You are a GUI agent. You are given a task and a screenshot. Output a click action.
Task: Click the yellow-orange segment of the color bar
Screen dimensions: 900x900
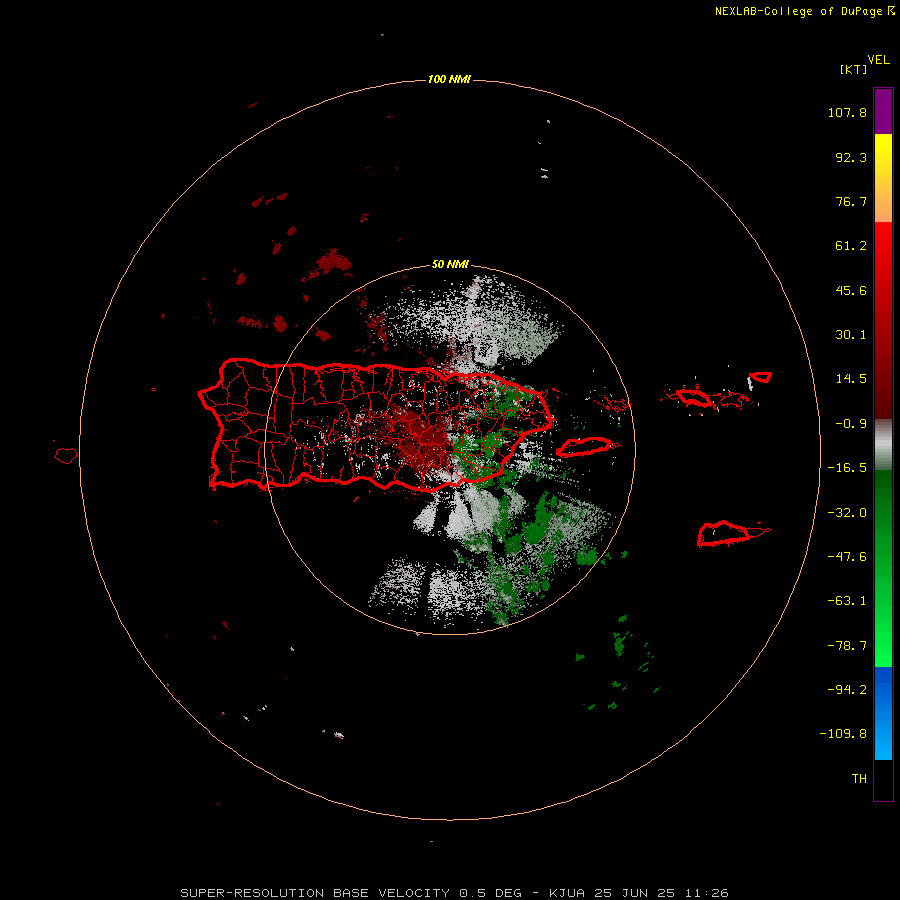pos(883,178)
